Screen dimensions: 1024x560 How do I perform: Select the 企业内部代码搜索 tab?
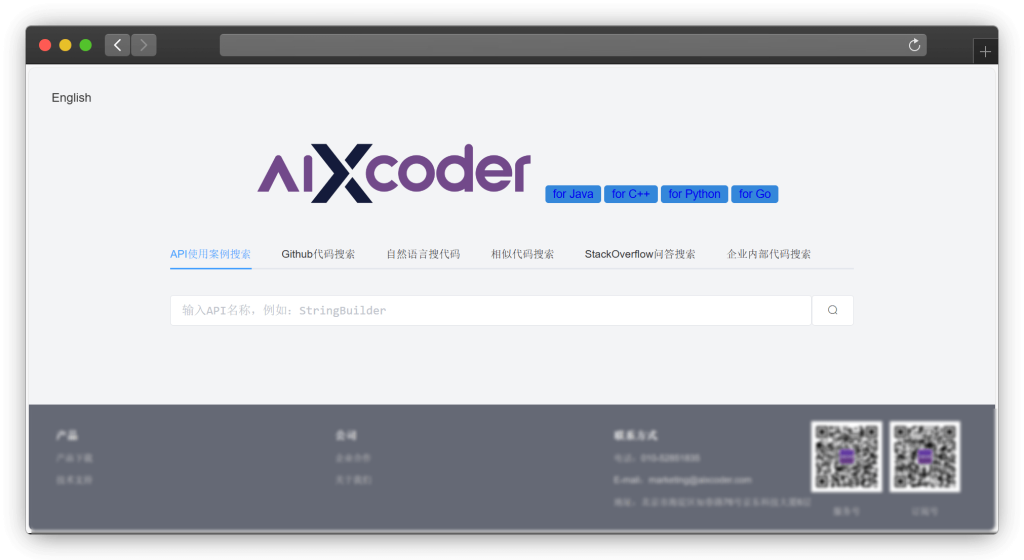tap(769, 254)
